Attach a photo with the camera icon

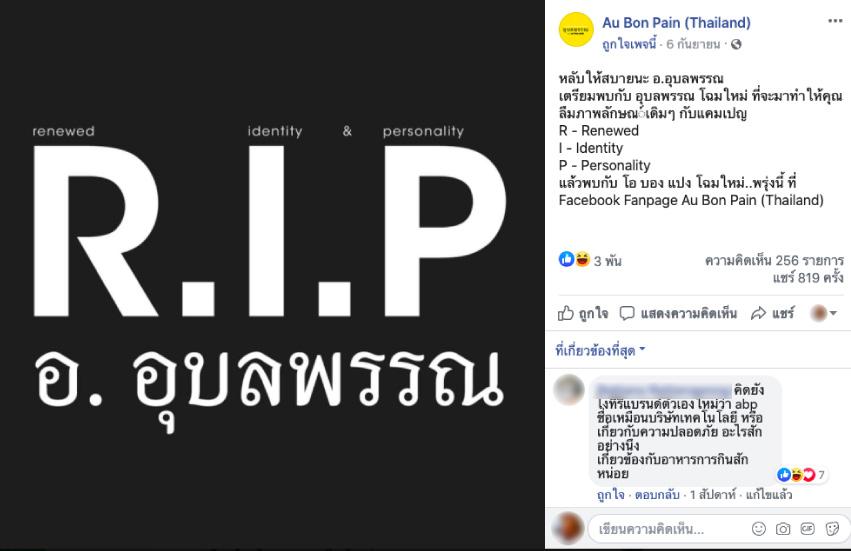pos(783,528)
